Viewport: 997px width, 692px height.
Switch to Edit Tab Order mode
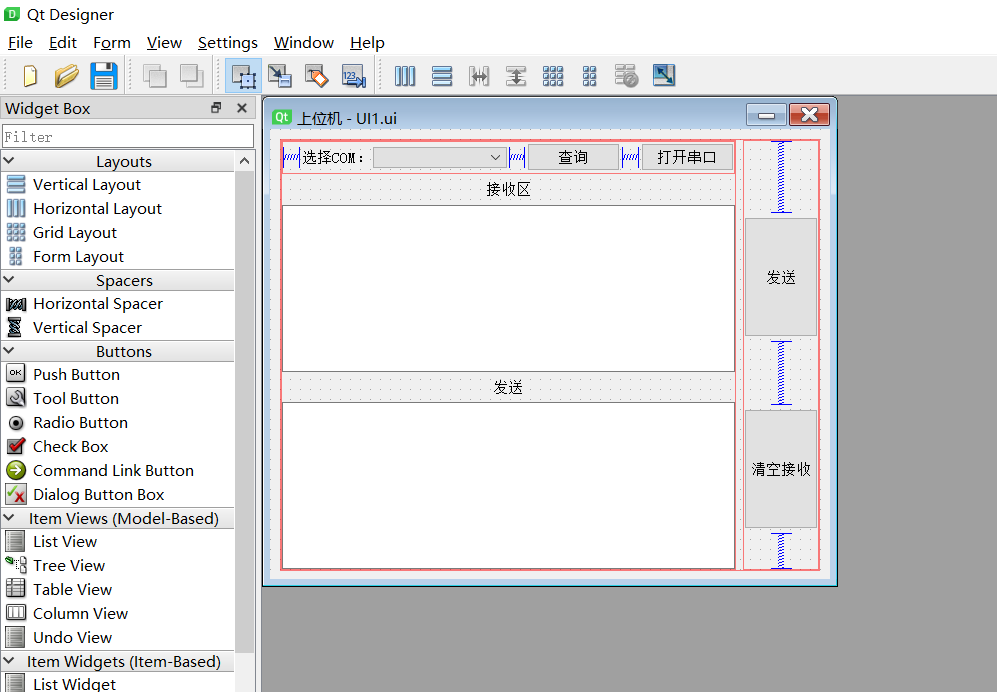click(x=353, y=75)
